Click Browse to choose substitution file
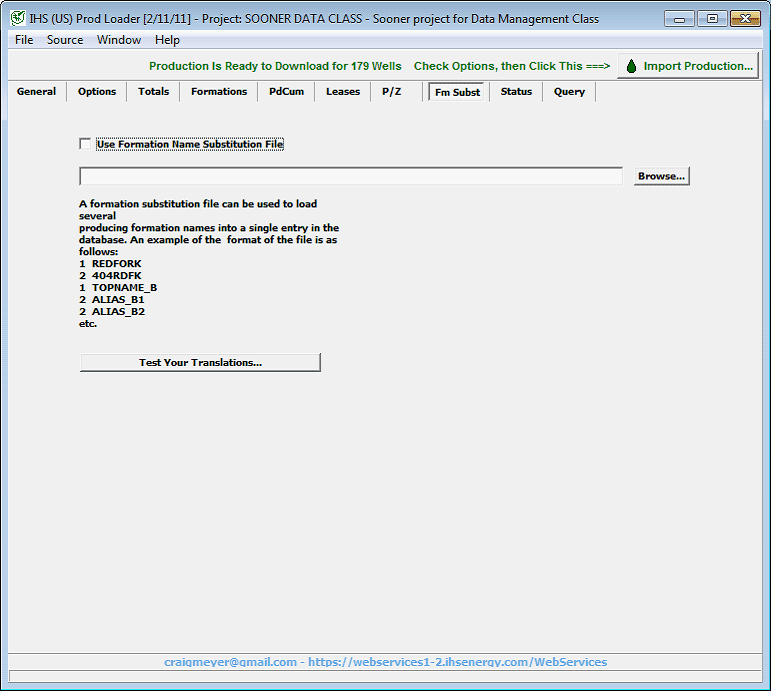Screen dimensions: 772x692 661,176
